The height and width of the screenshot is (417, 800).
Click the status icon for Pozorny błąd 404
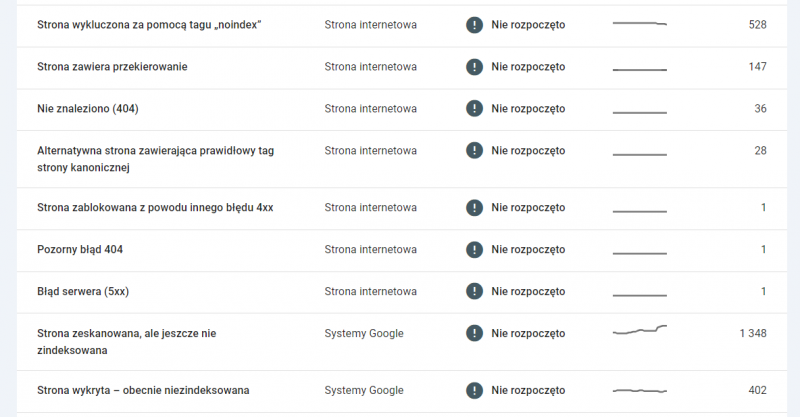click(x=474, y=250)
